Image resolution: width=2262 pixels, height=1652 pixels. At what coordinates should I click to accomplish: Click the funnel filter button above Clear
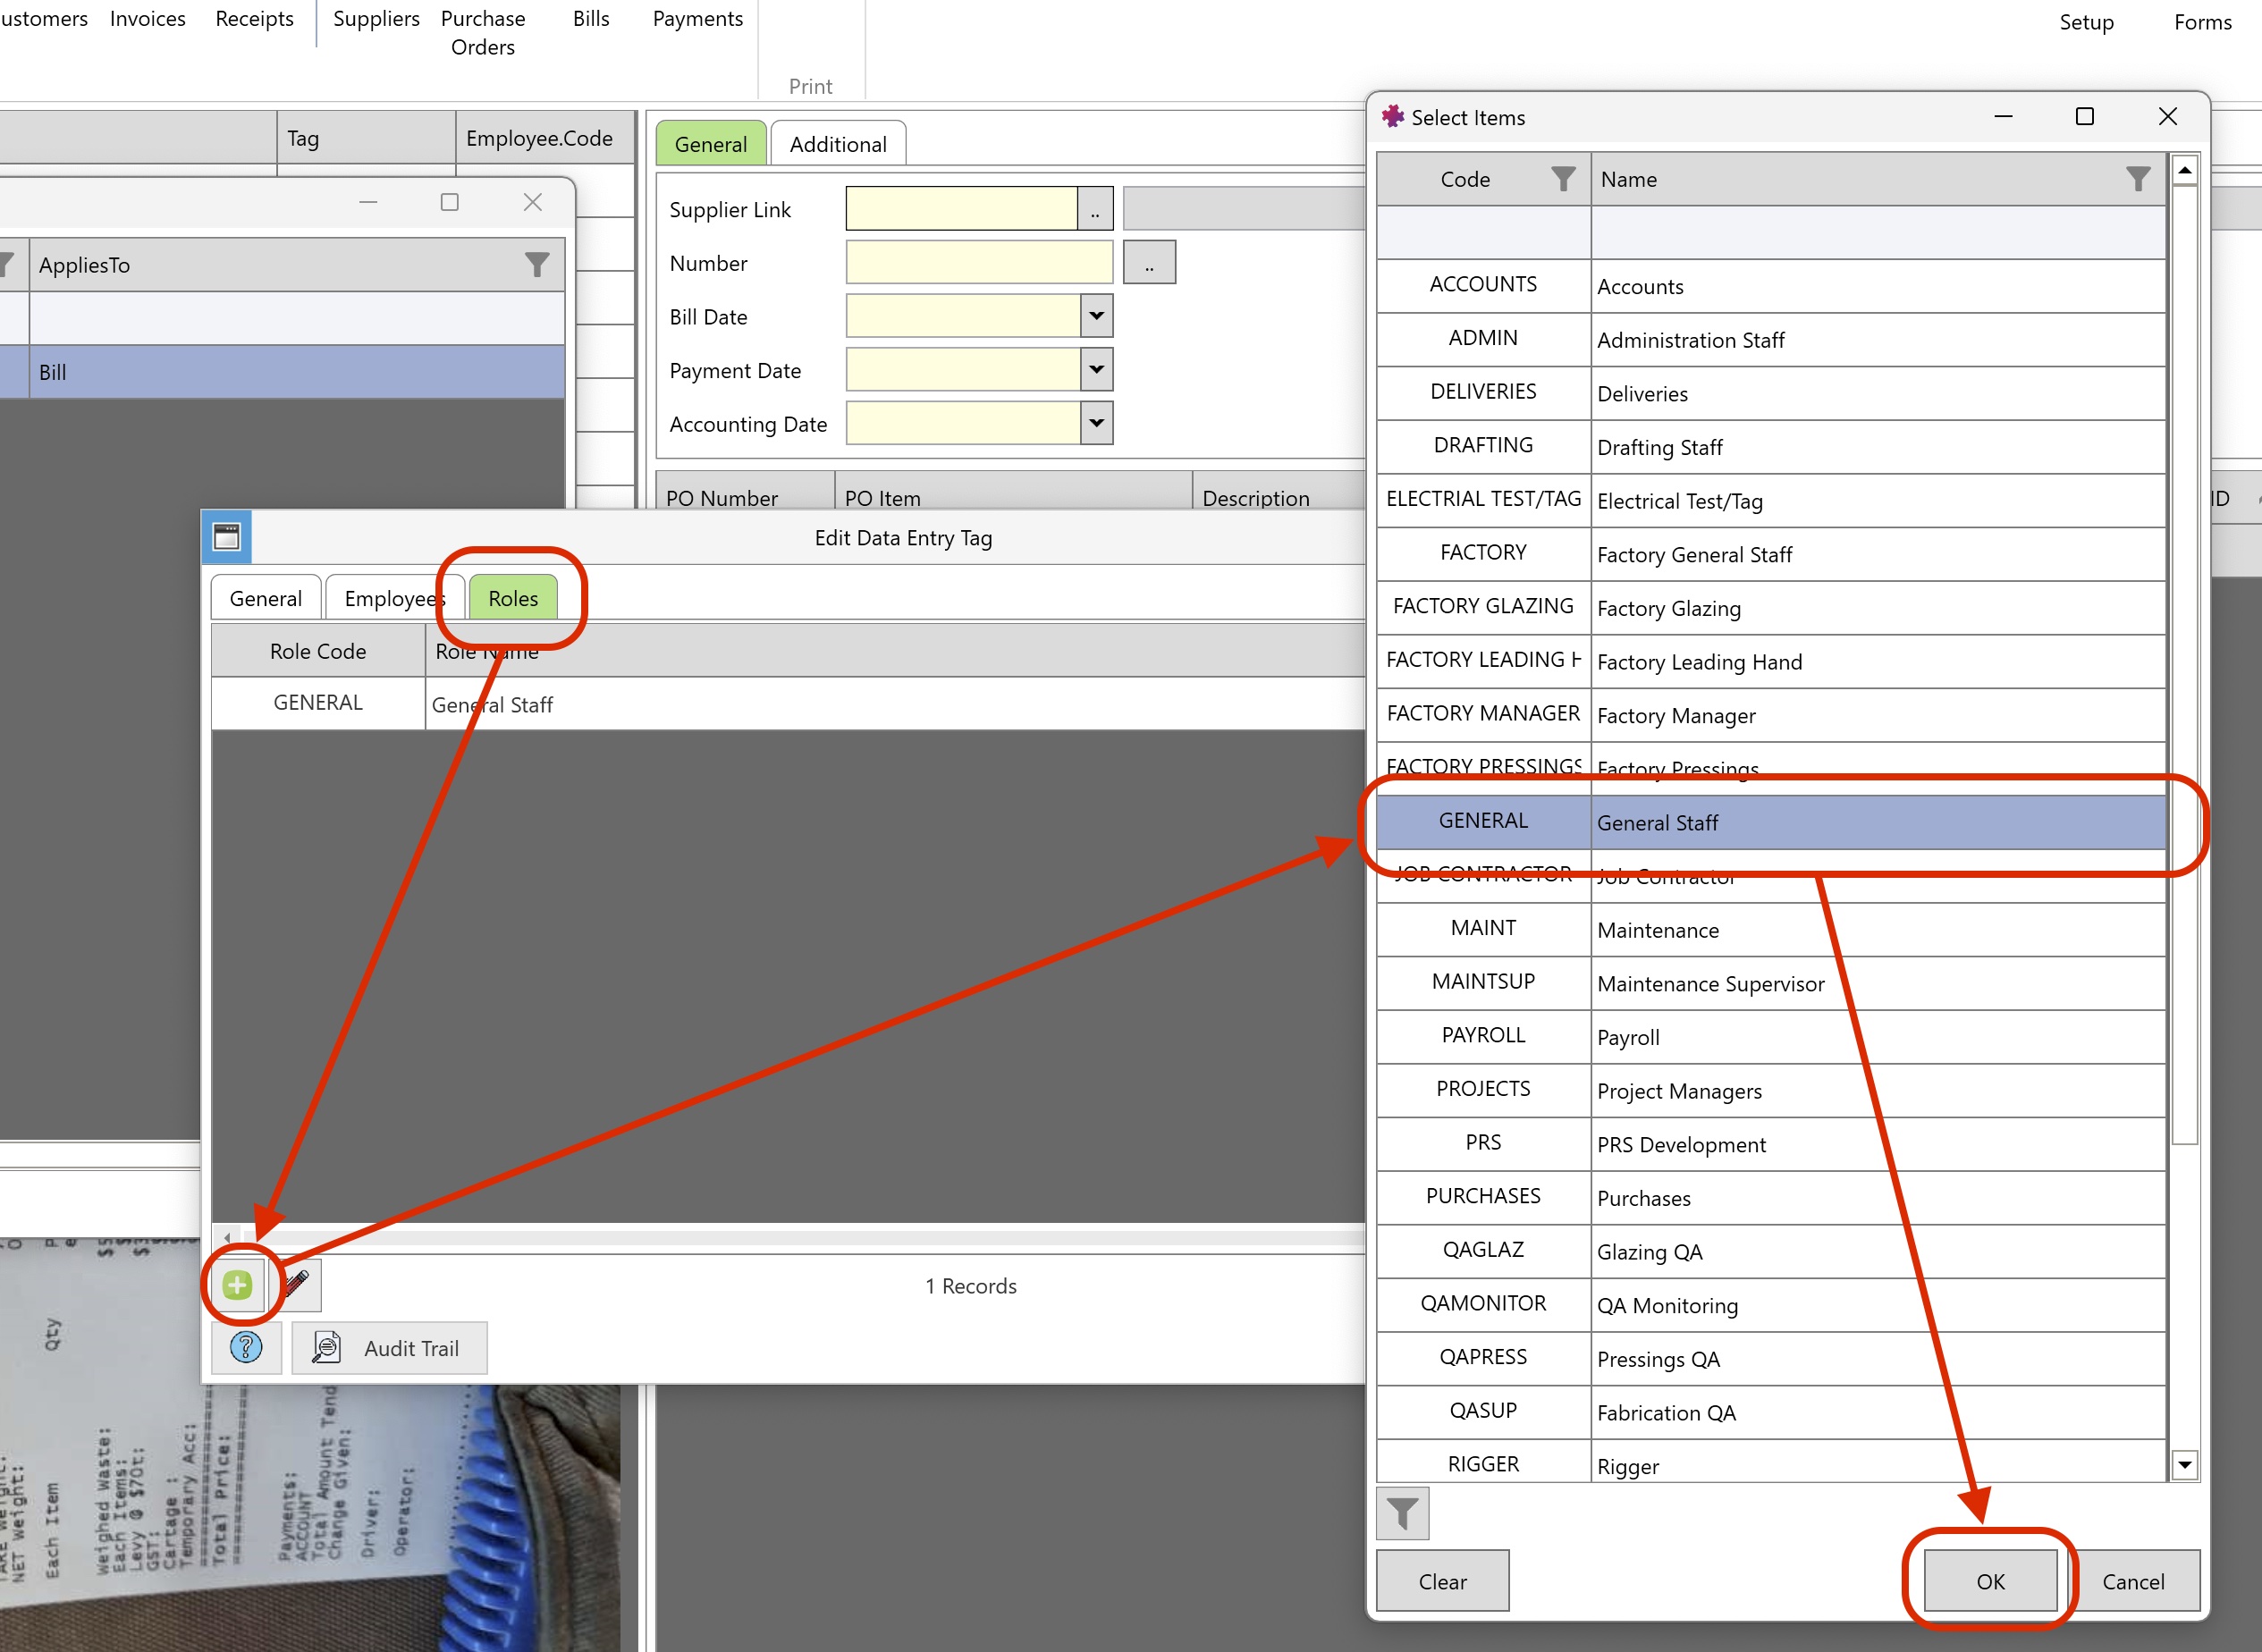click(x=1402, y=1513)
